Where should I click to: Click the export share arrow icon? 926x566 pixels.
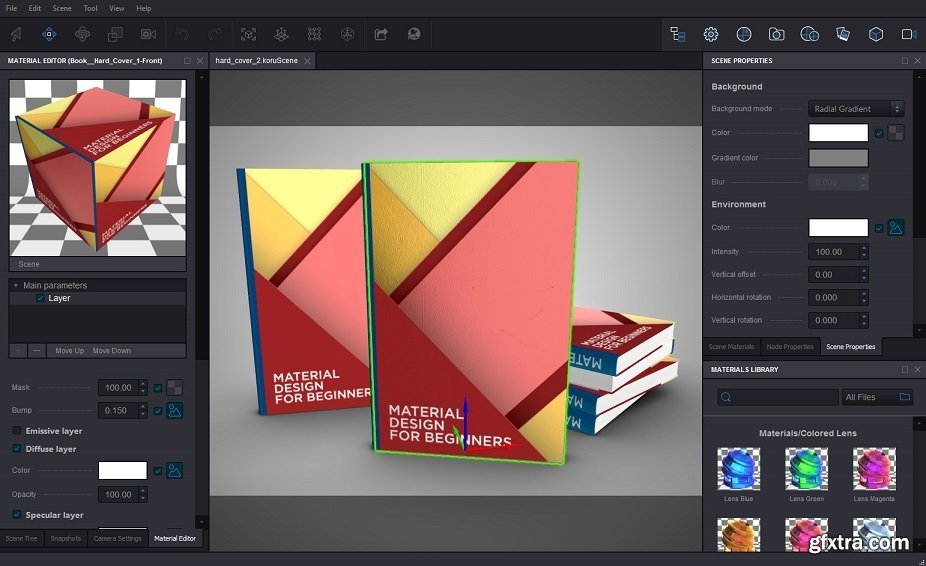pyautogui.click(x=381, y=34)
